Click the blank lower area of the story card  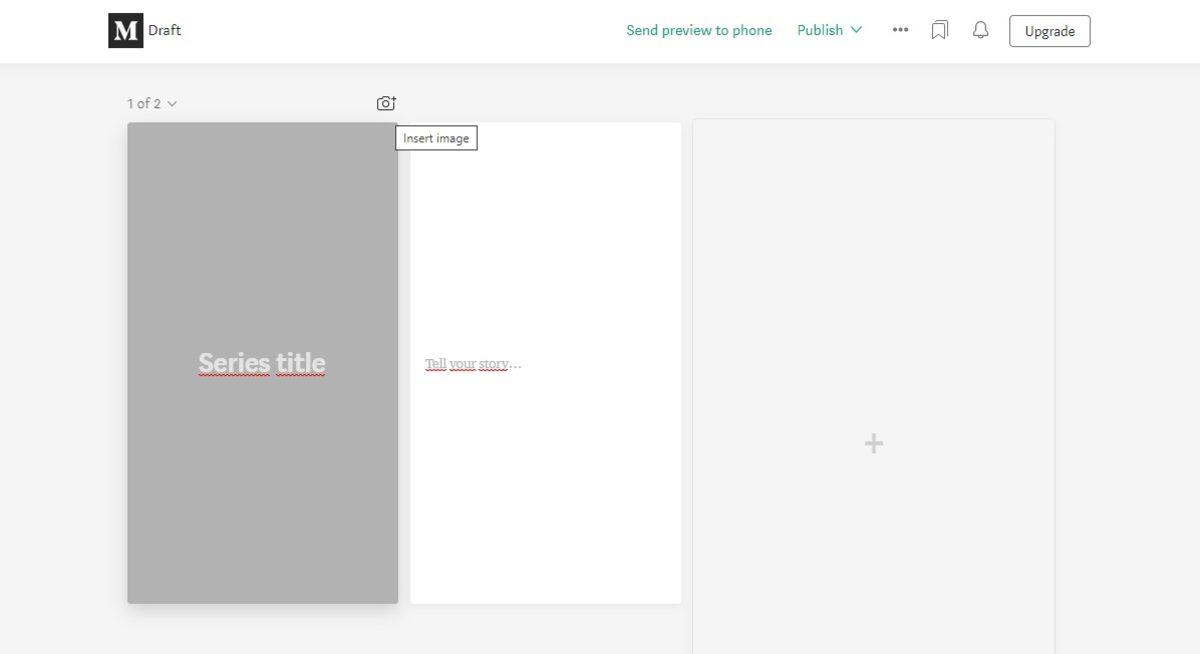click(x=545, y=500)
